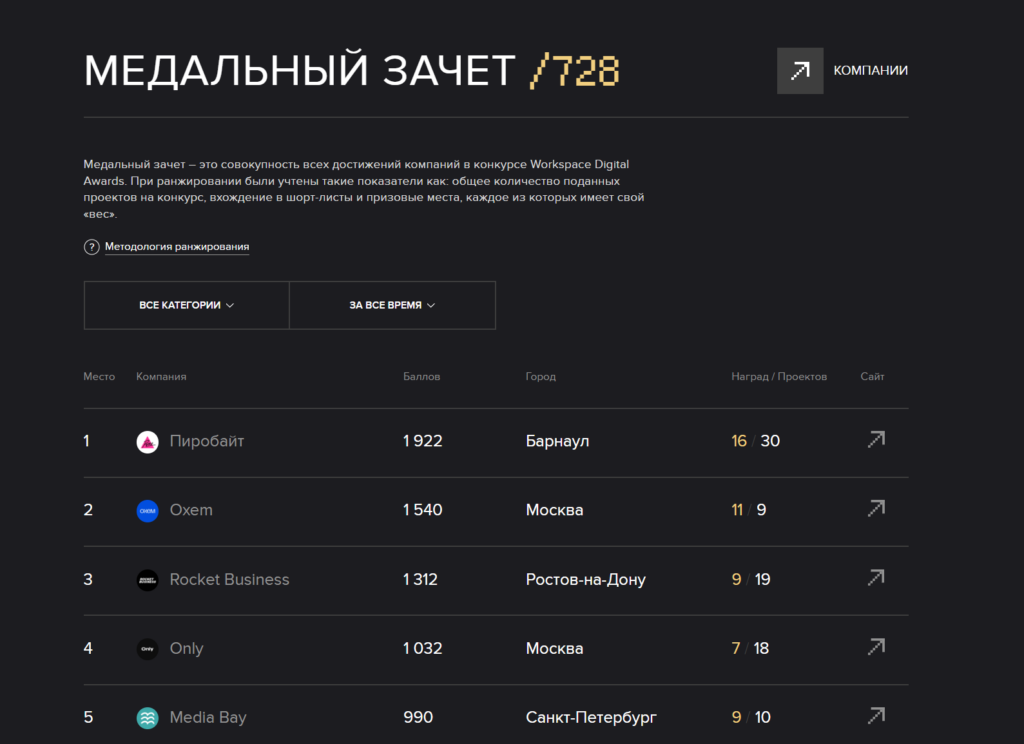The height and width of the screenshot is (744, 1024).
Task: Click the city Ростов-на-Дону
Action: [x=586, y=580]
